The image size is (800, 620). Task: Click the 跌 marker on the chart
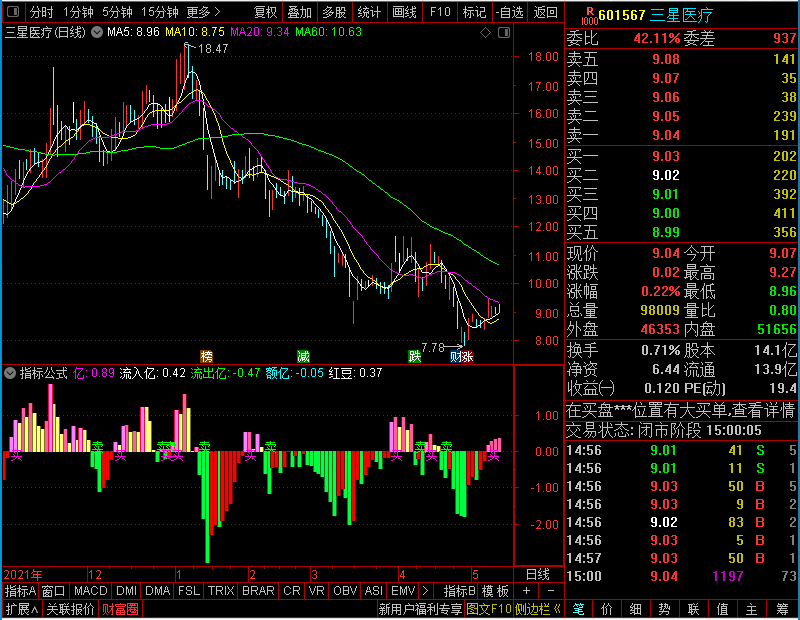[415, 356]
